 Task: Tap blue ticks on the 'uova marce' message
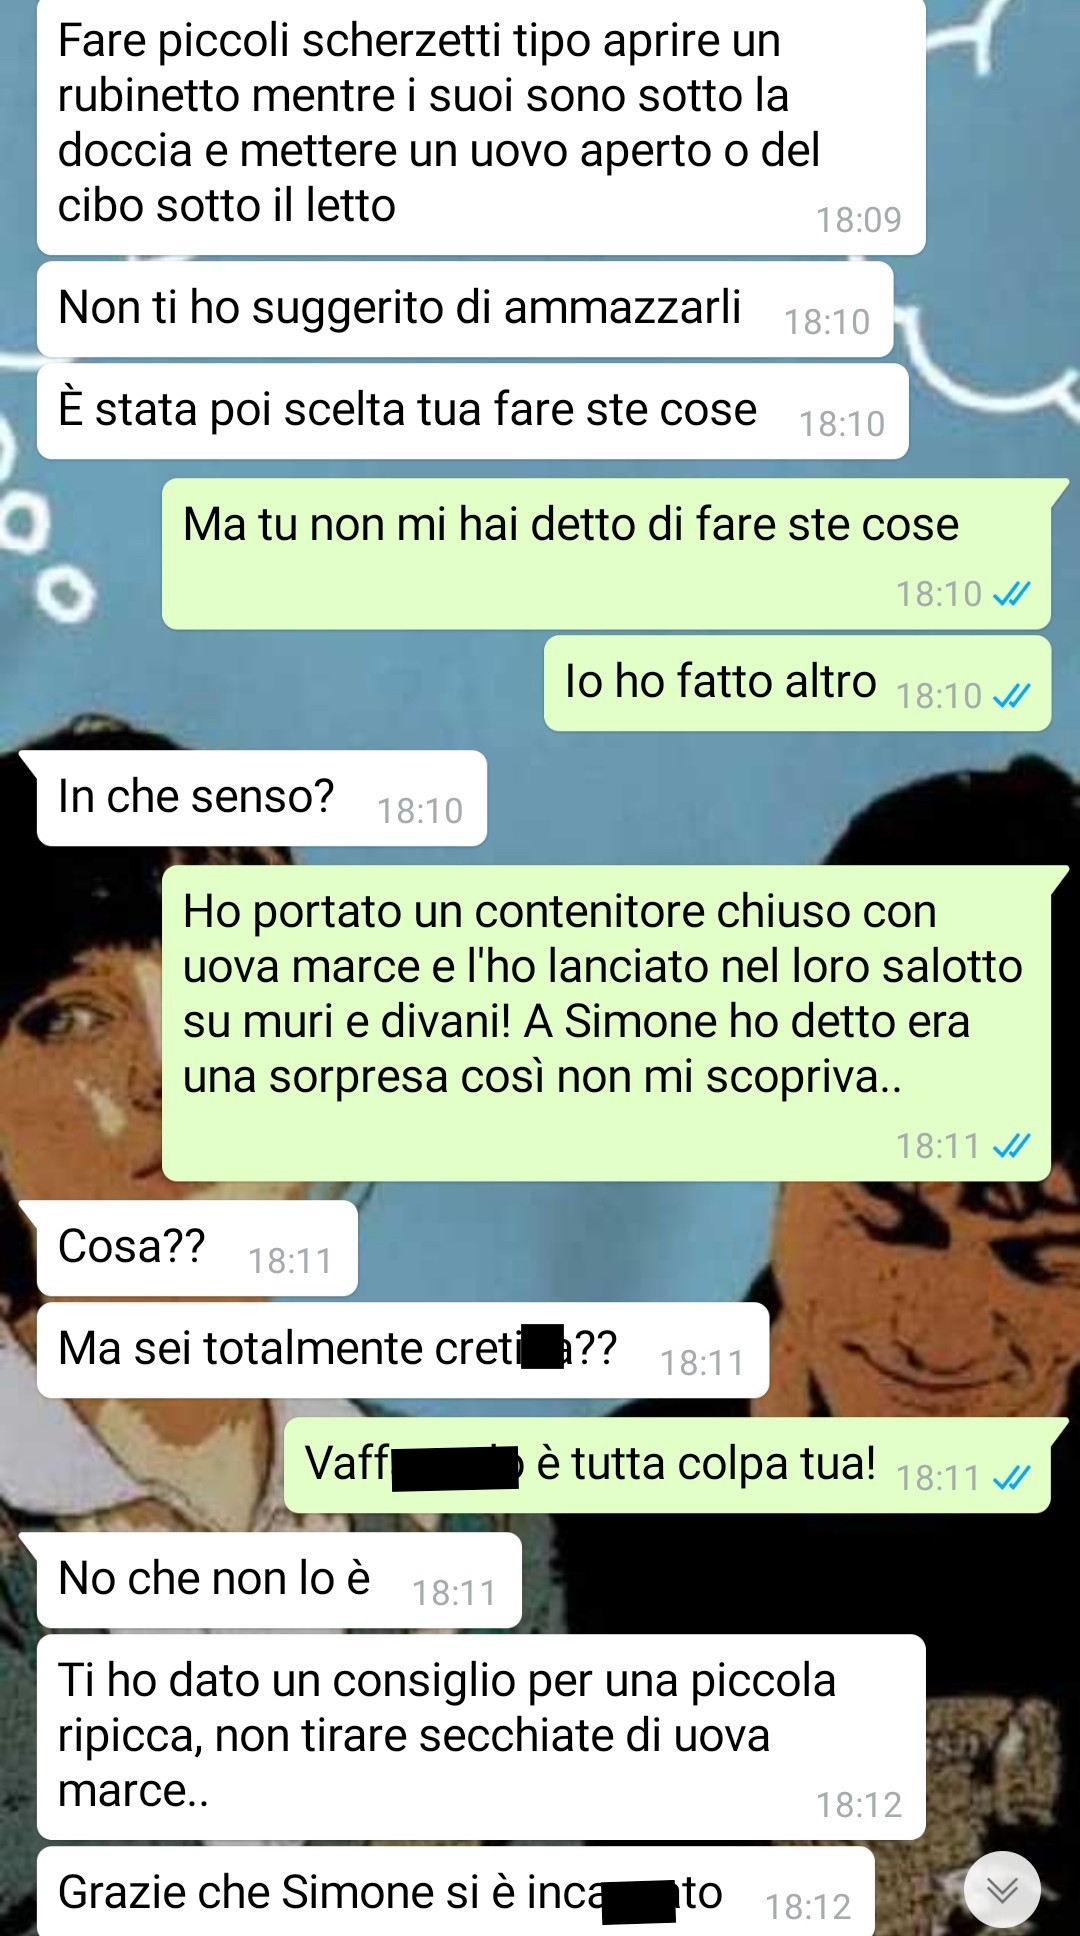coord(1011,1146)
